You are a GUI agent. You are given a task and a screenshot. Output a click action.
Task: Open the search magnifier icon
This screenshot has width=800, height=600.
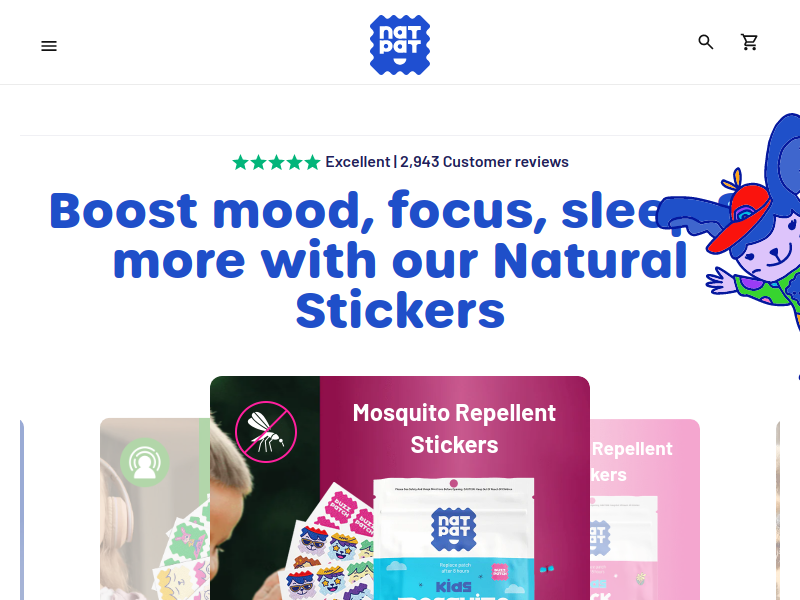pos(706,42)
